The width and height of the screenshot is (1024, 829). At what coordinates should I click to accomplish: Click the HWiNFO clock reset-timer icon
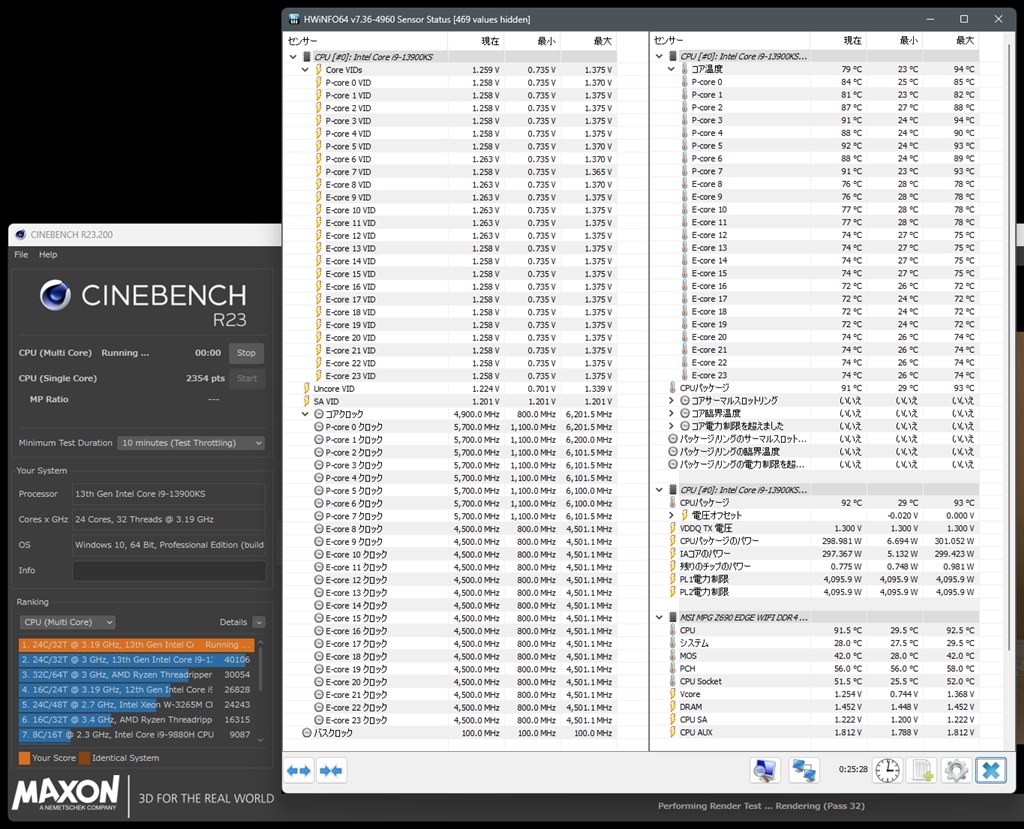tap(888, 771)
